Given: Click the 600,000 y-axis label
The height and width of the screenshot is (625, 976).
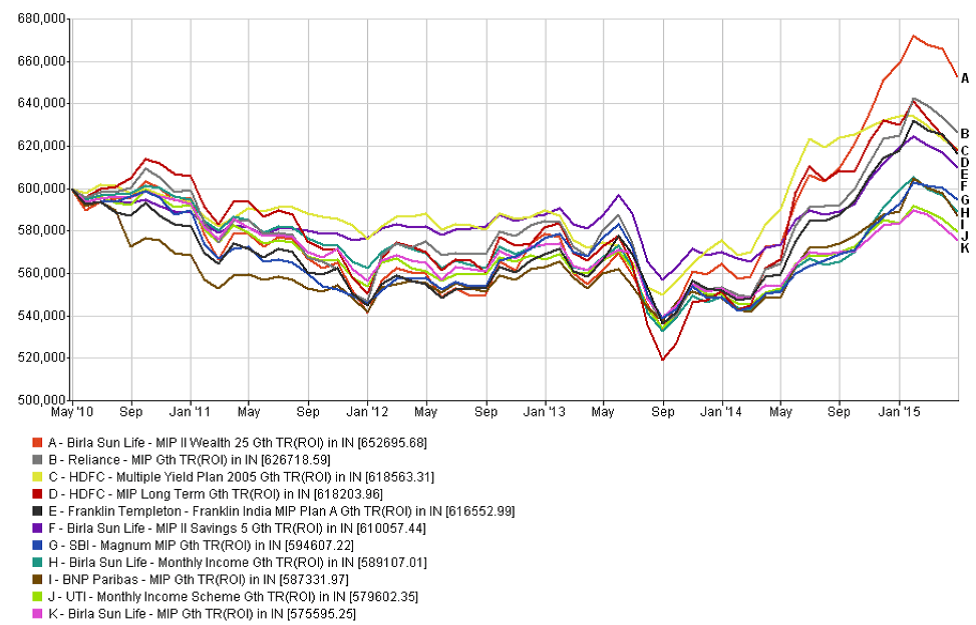Looking at the screenshot, I should 42,189.
